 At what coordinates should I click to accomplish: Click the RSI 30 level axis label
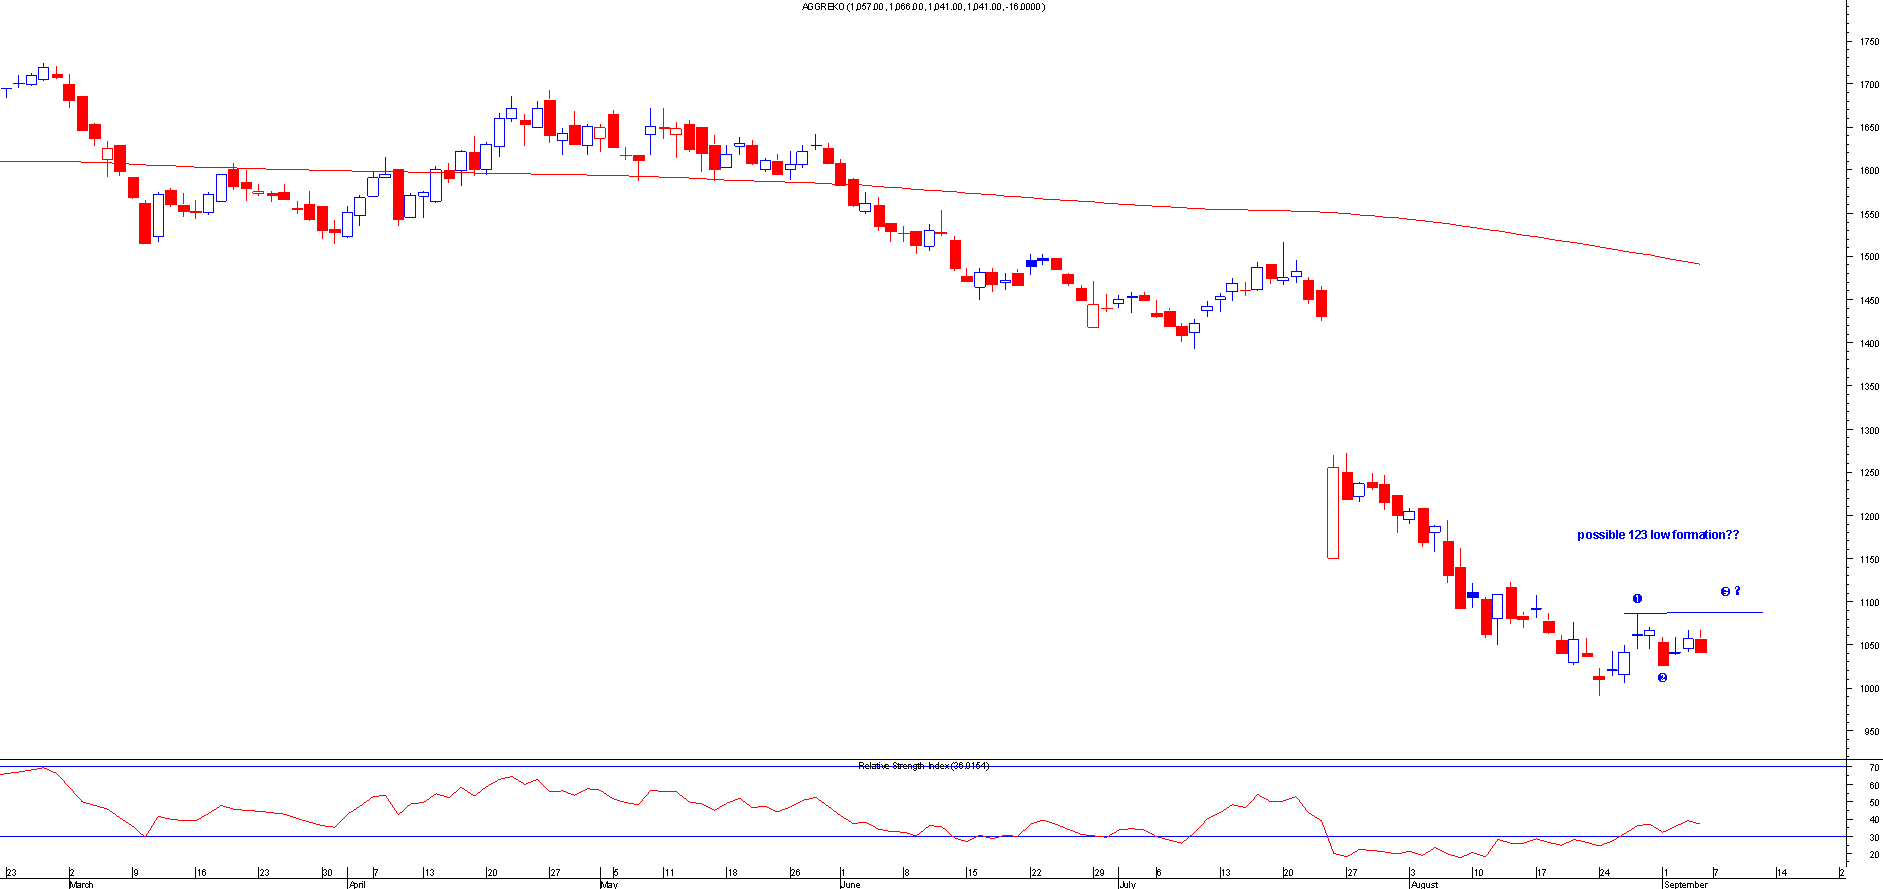(x=1874, y=838)
